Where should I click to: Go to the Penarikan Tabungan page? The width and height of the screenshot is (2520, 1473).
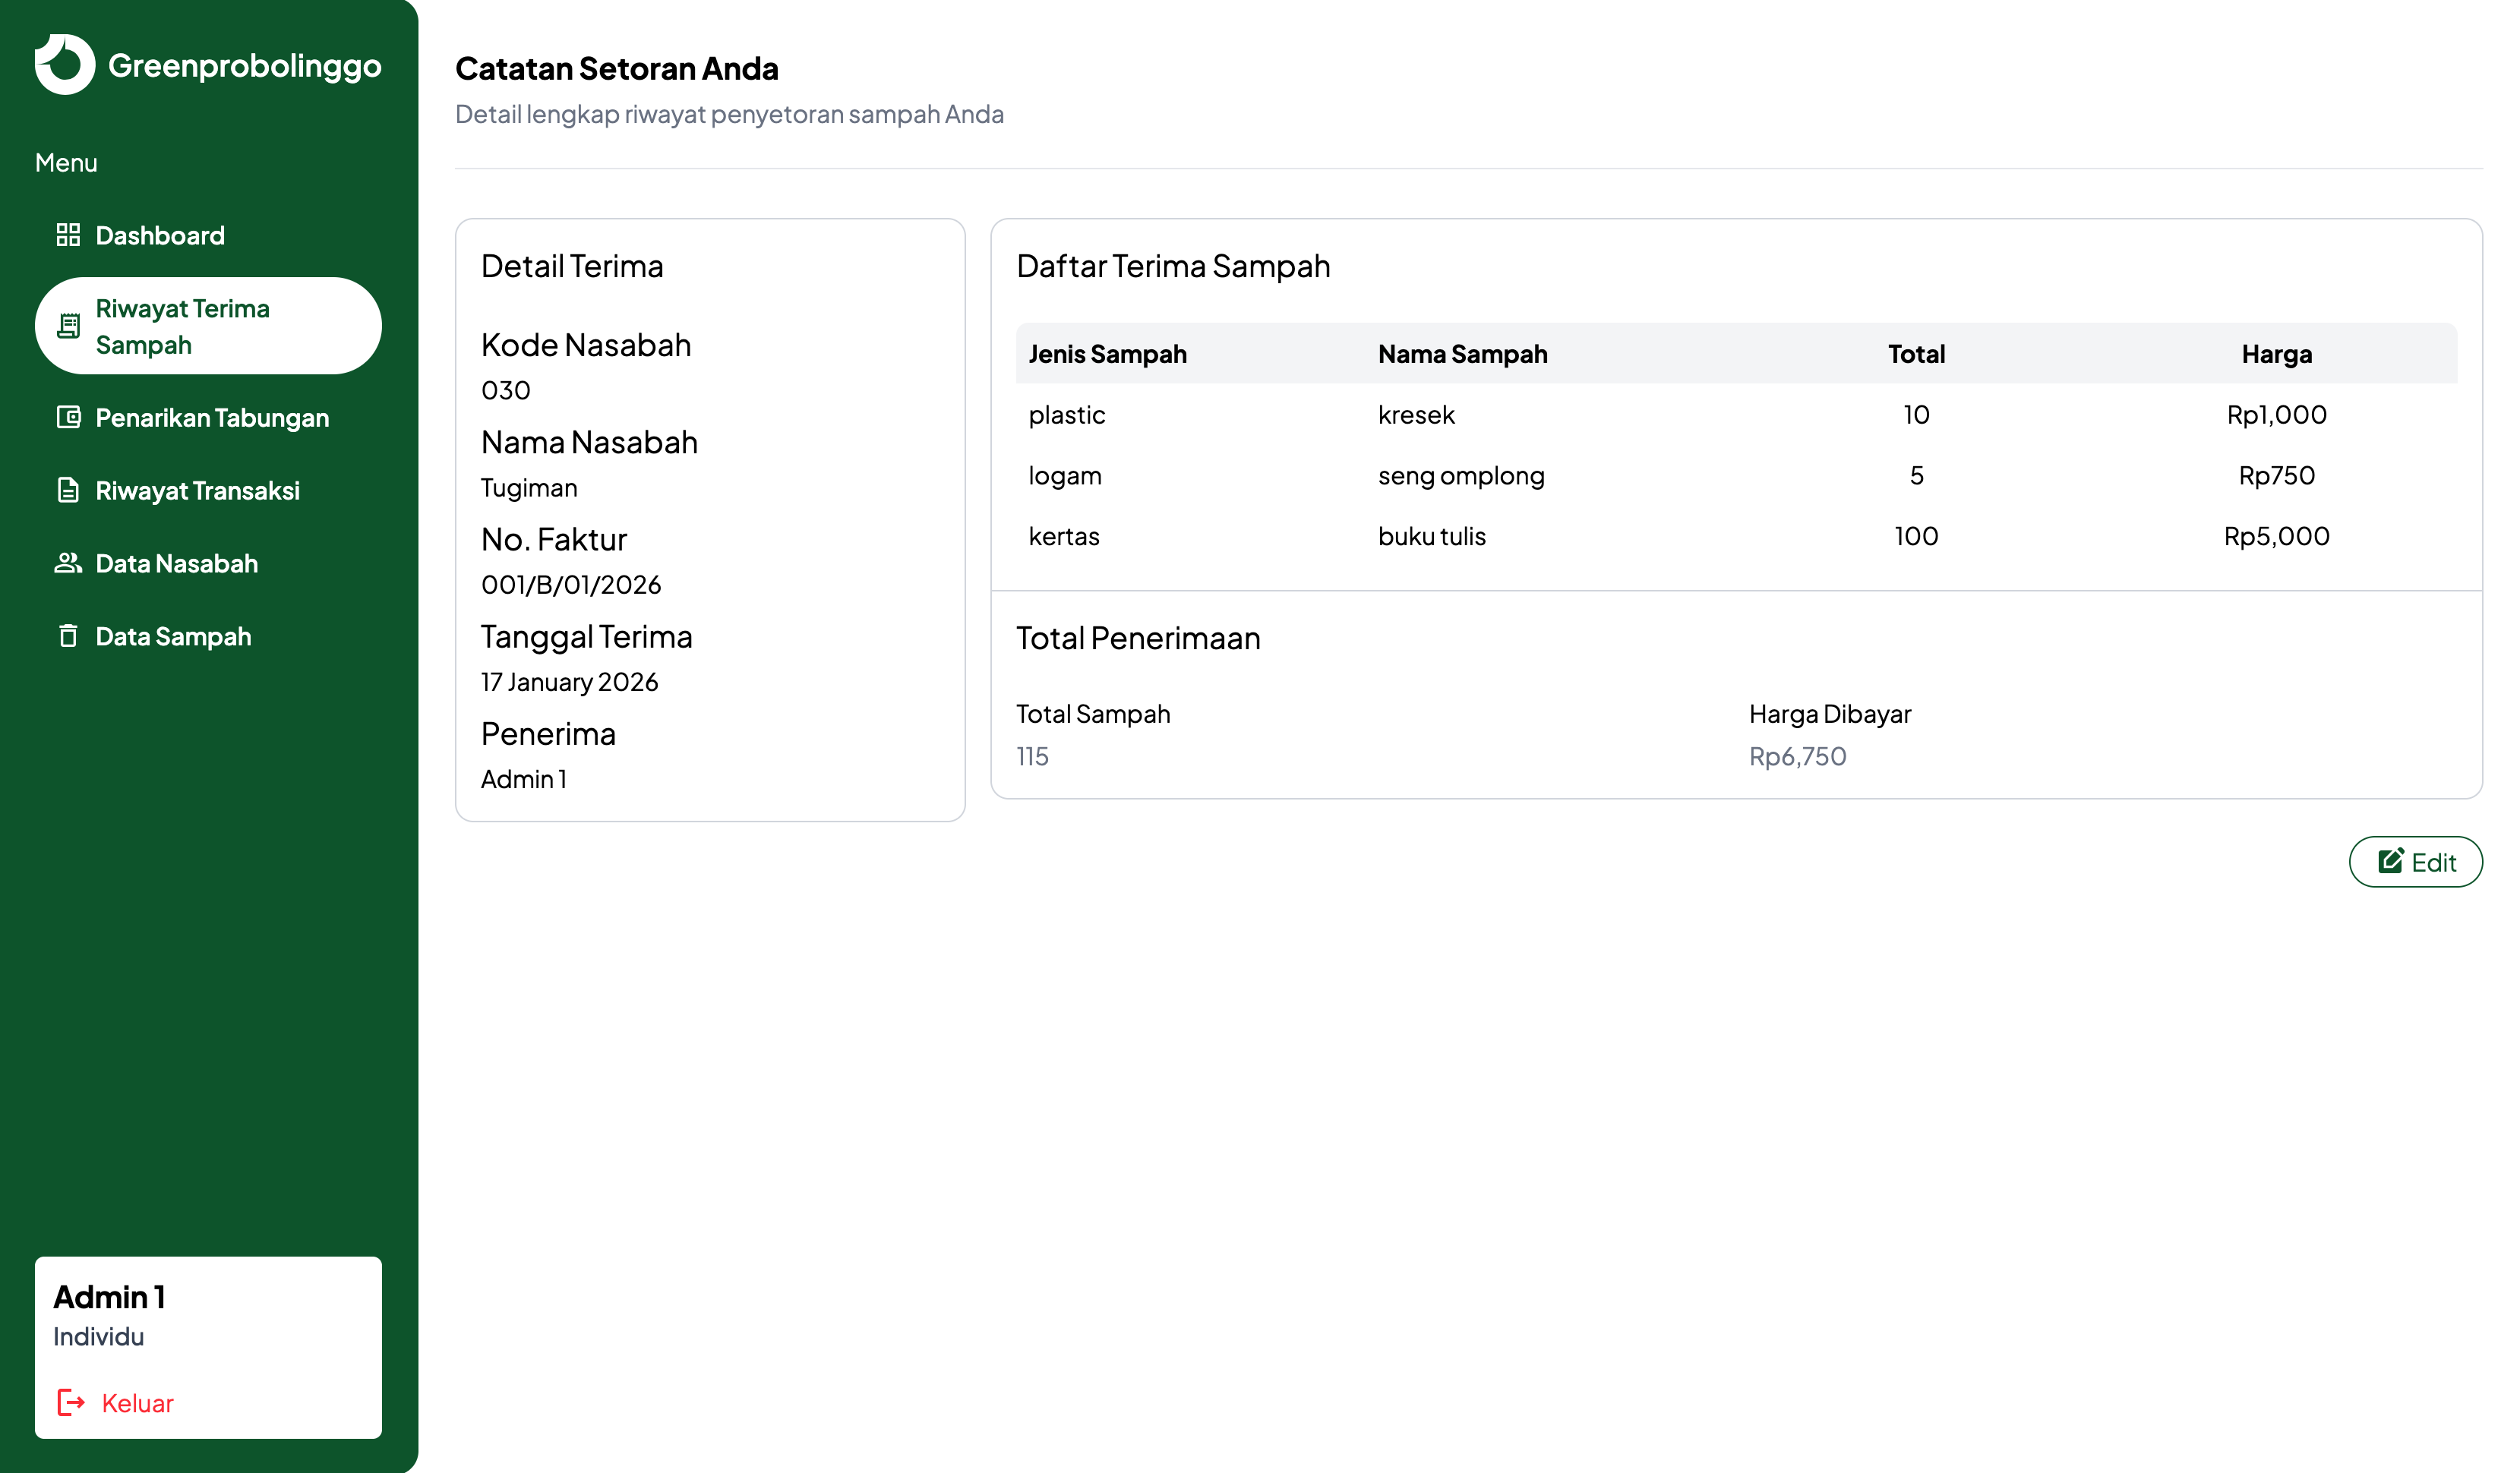[212, 417]
